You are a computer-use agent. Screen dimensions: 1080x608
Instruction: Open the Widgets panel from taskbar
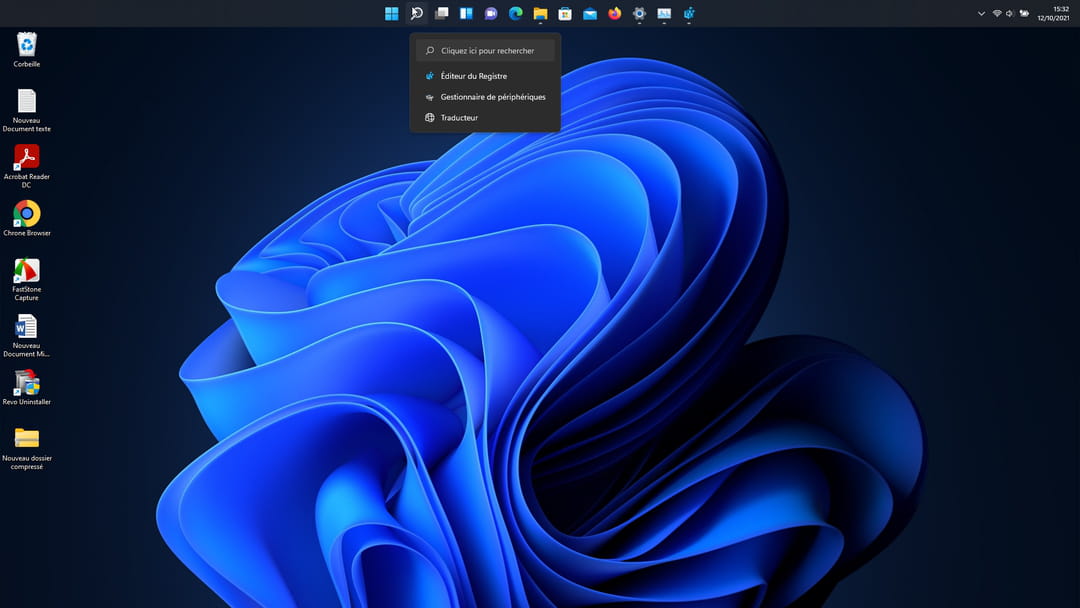click(466, 13)
